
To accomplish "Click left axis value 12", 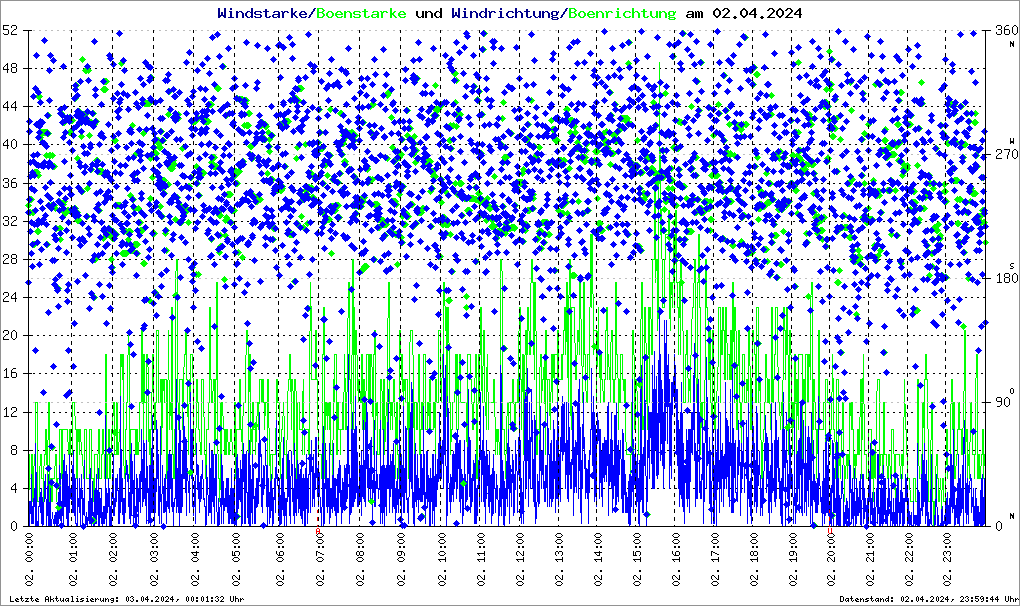I will tap(10, 412).
